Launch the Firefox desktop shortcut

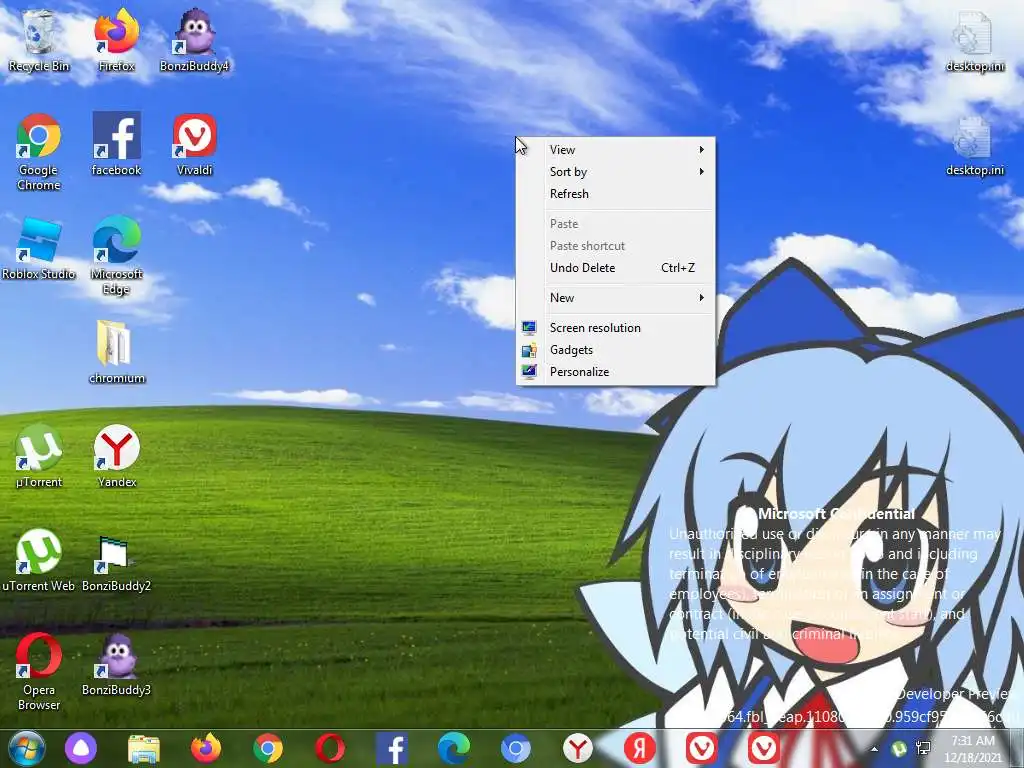tap(116, 40)
